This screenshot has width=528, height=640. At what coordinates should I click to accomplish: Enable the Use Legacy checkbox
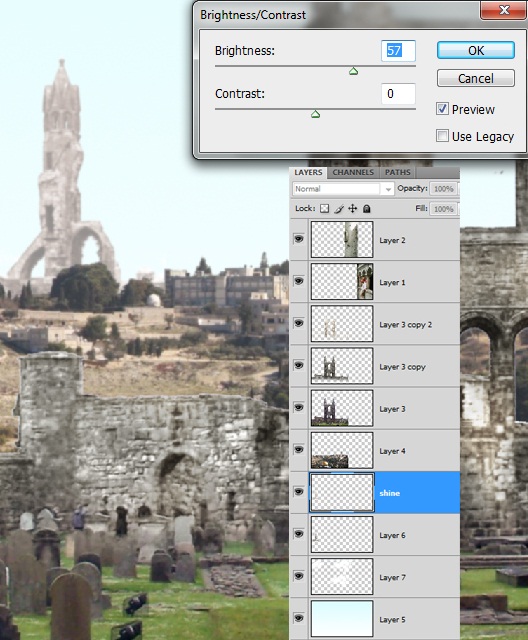442,136
